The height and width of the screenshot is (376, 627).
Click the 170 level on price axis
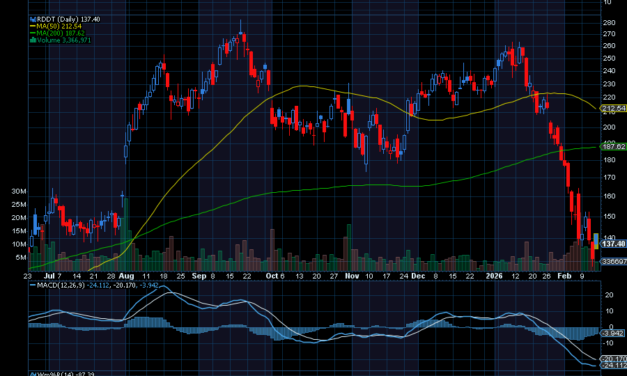click(x=609, y=177)
